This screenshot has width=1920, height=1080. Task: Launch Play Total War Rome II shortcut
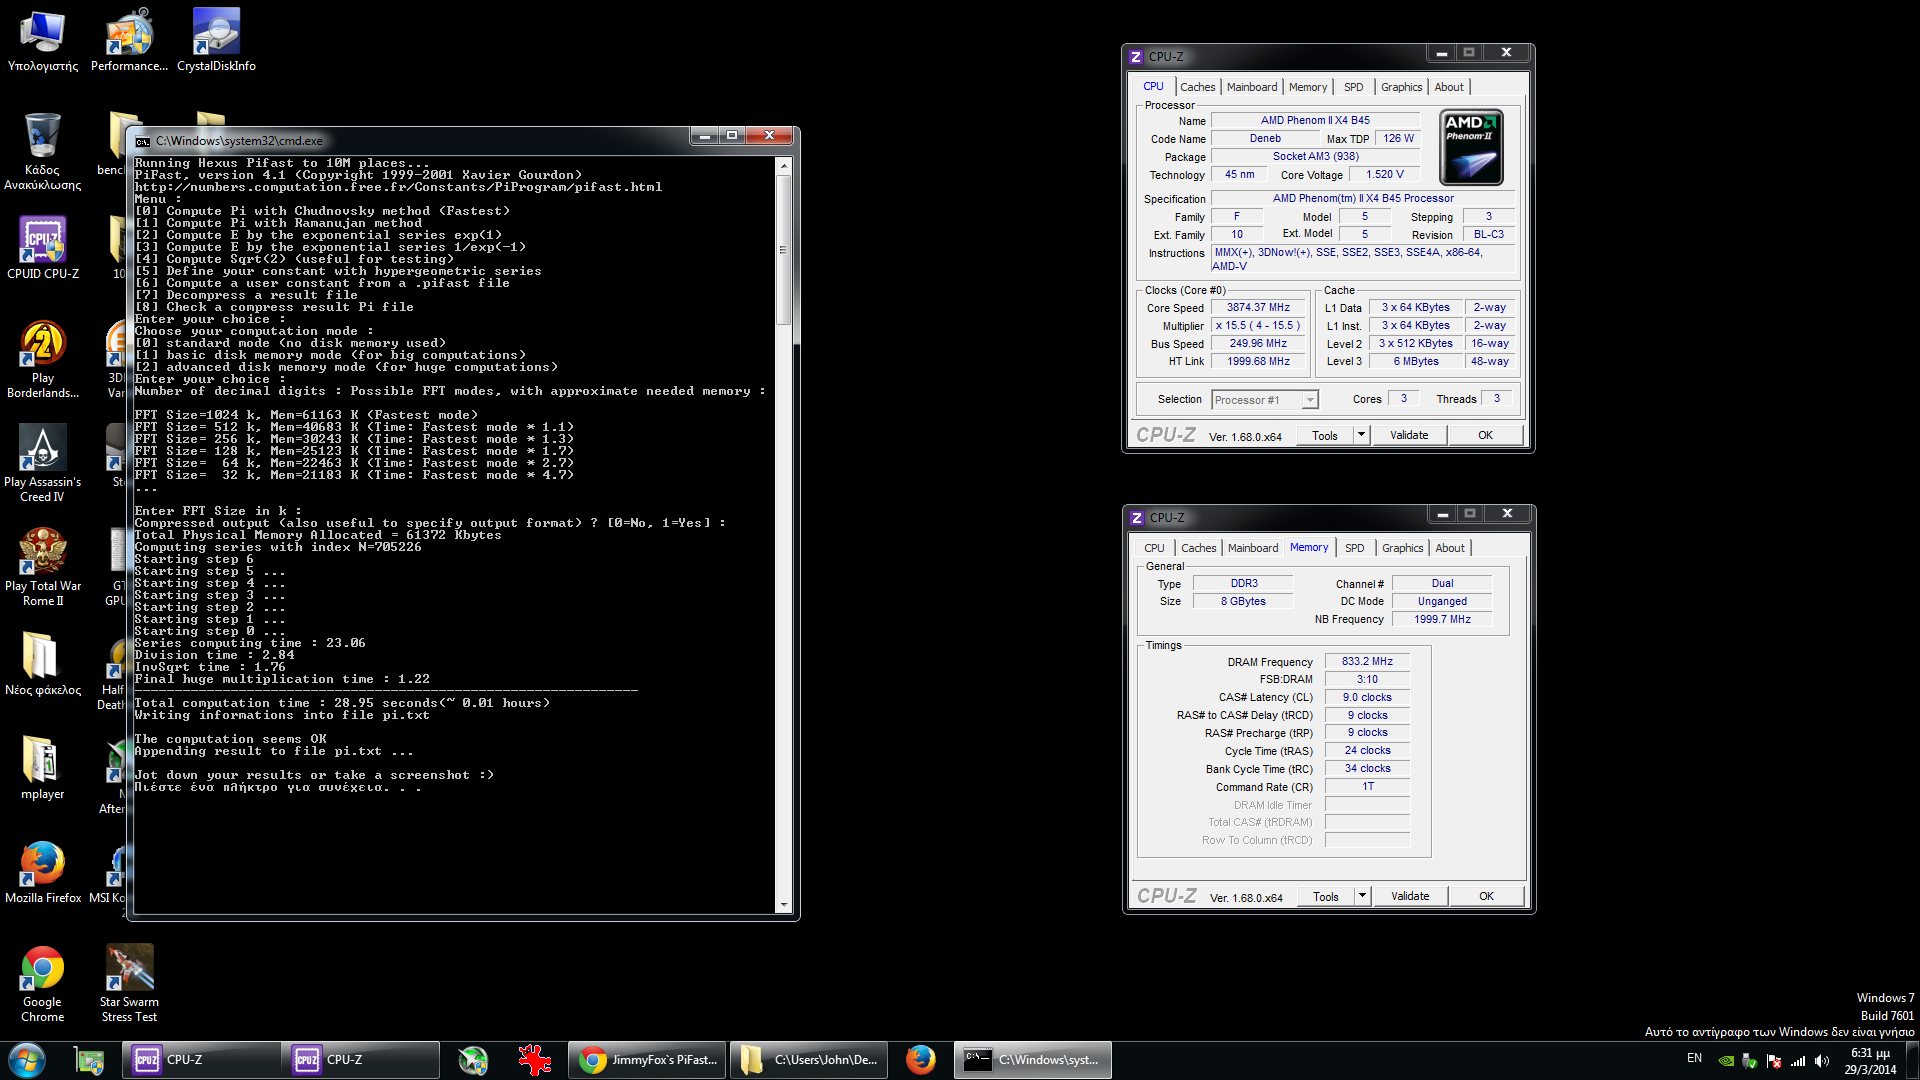(x=43, y=567)
